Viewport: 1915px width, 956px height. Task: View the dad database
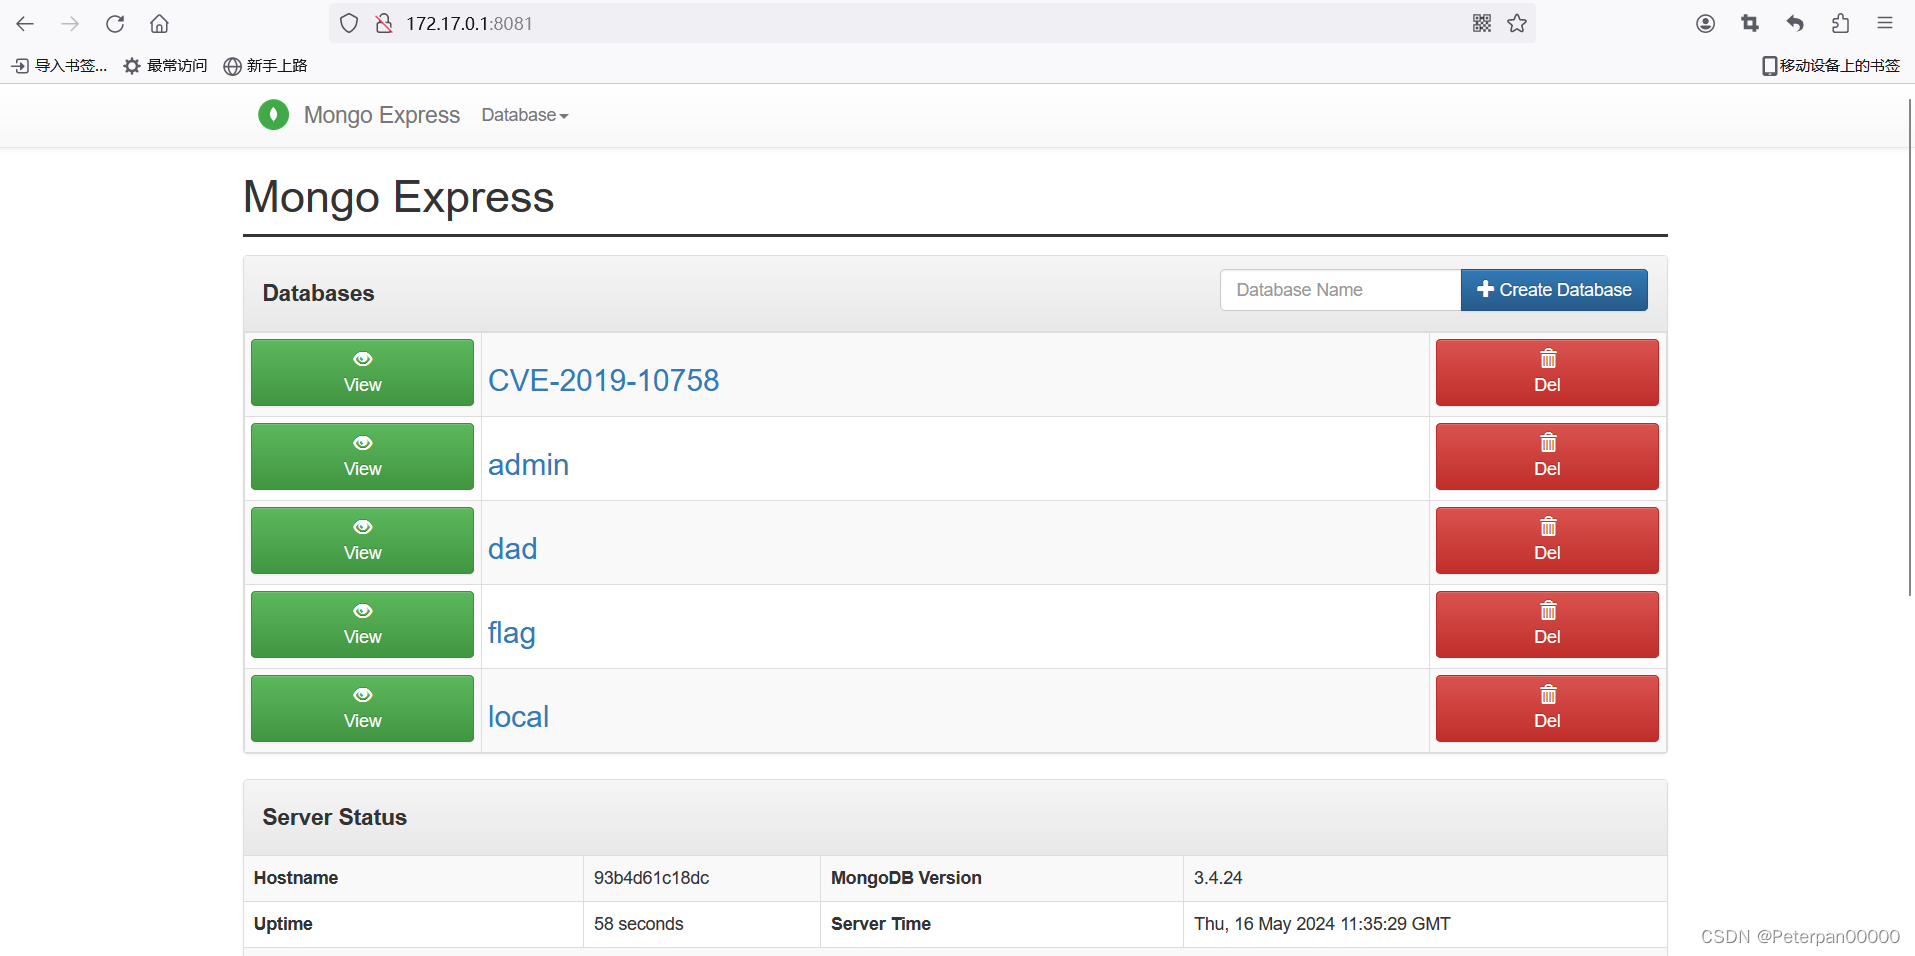click(362, 540)
